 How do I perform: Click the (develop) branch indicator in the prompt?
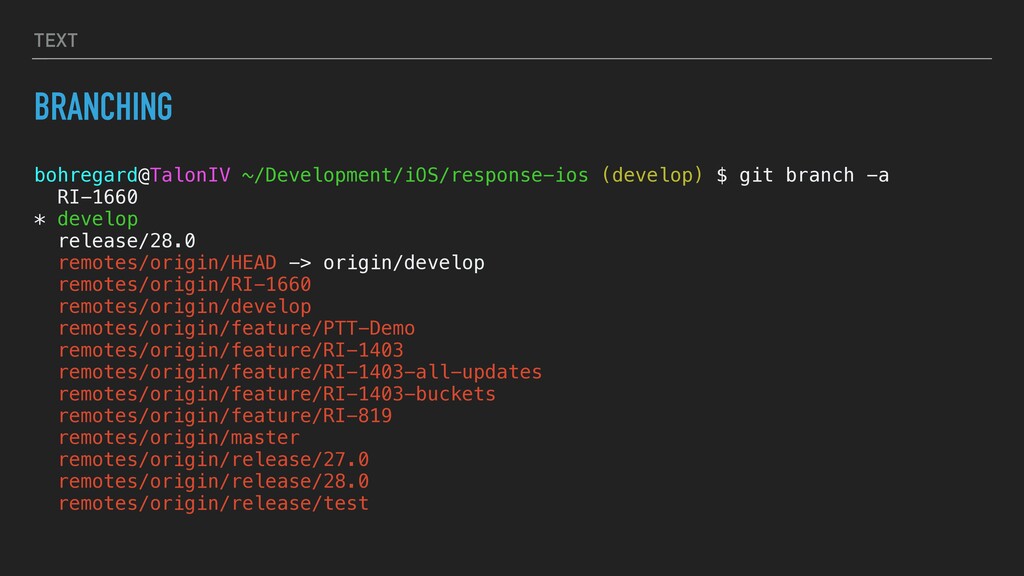pyautogui.click(x=651, y=176)
